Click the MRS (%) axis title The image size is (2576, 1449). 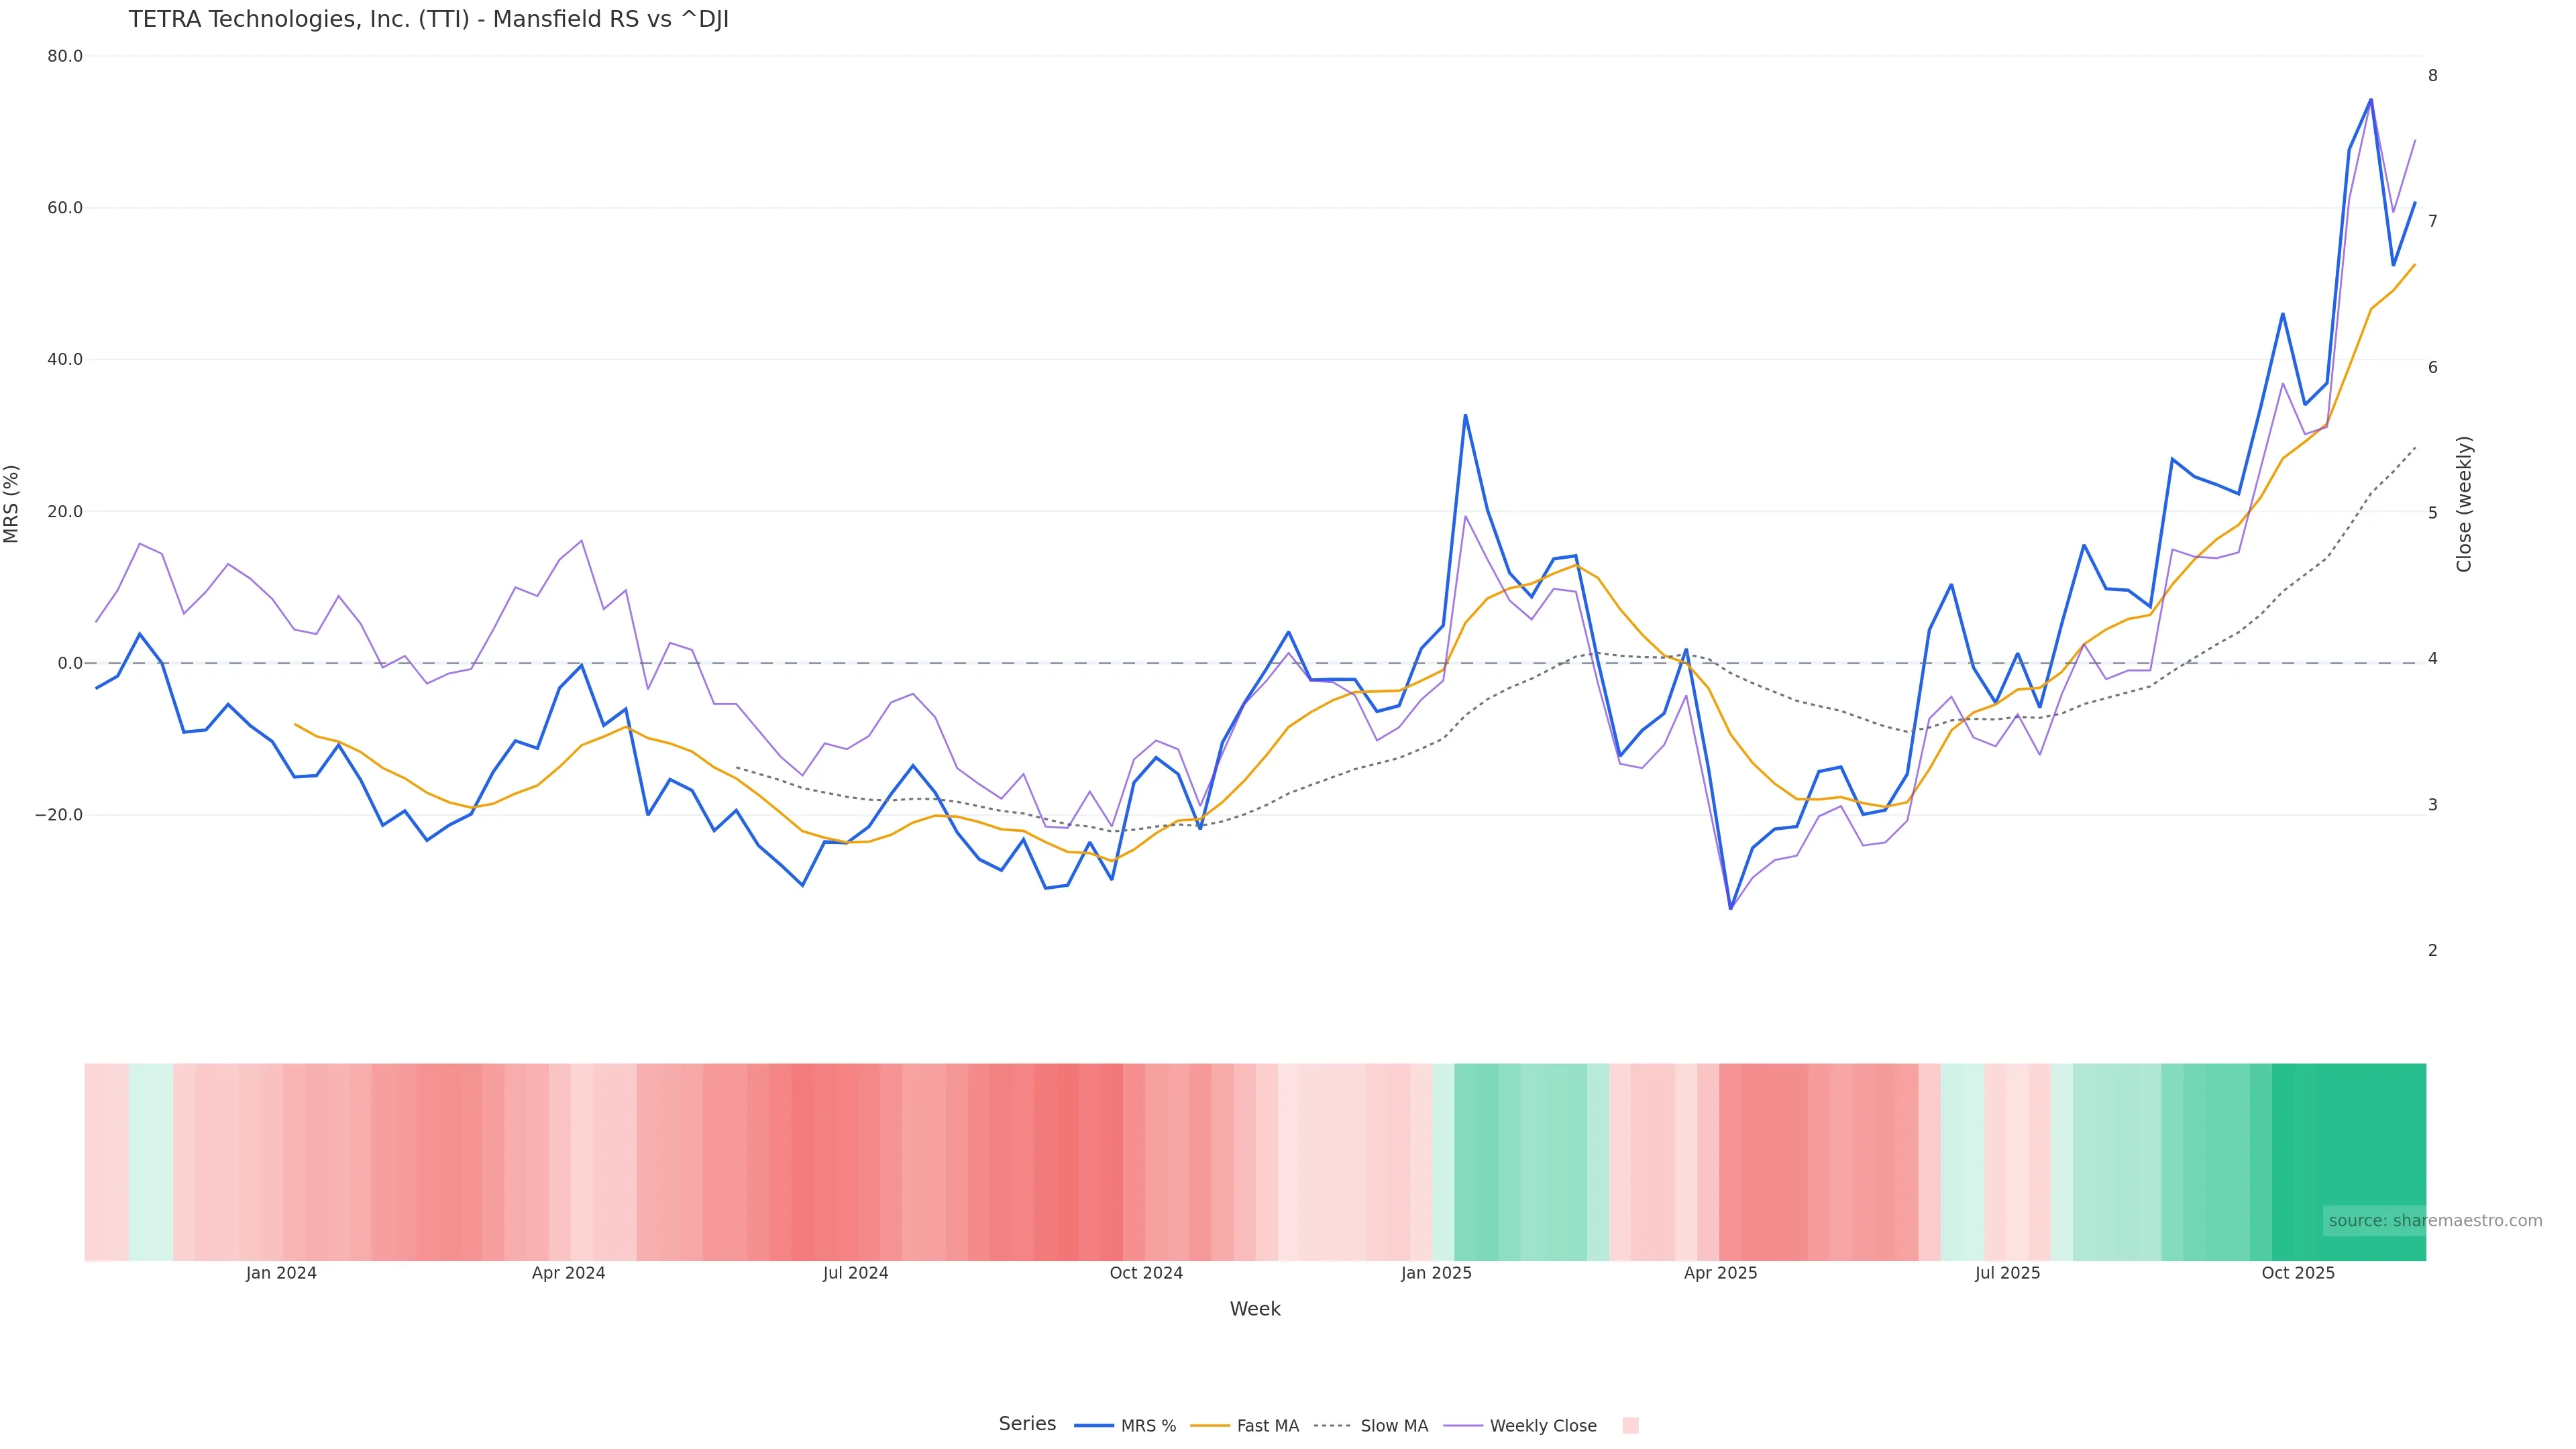pyautogui.click(x=12, y=504)
